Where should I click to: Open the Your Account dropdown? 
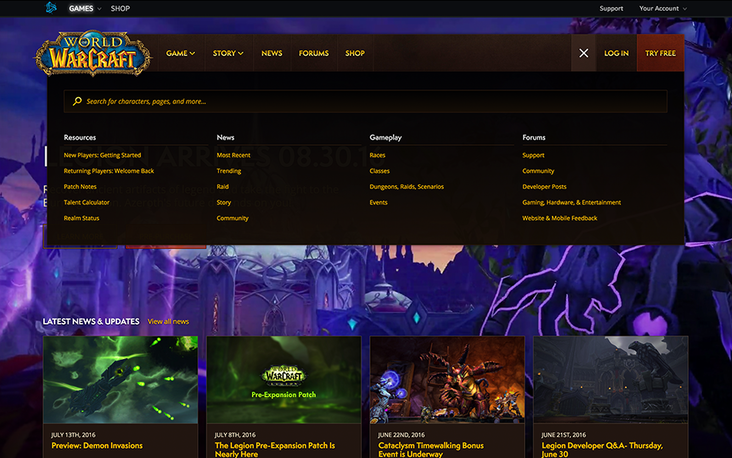tap(662, 8)
